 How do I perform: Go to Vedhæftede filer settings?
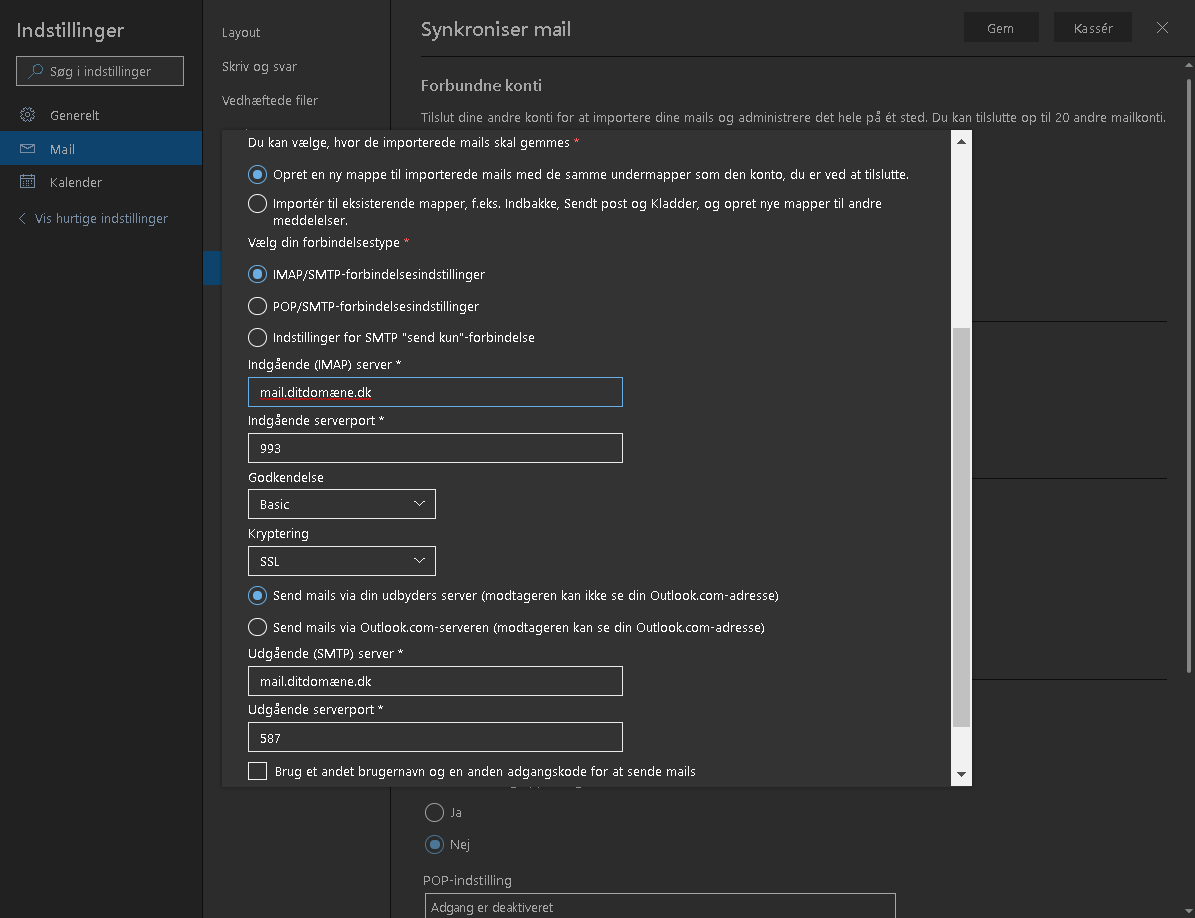(270, 100)
